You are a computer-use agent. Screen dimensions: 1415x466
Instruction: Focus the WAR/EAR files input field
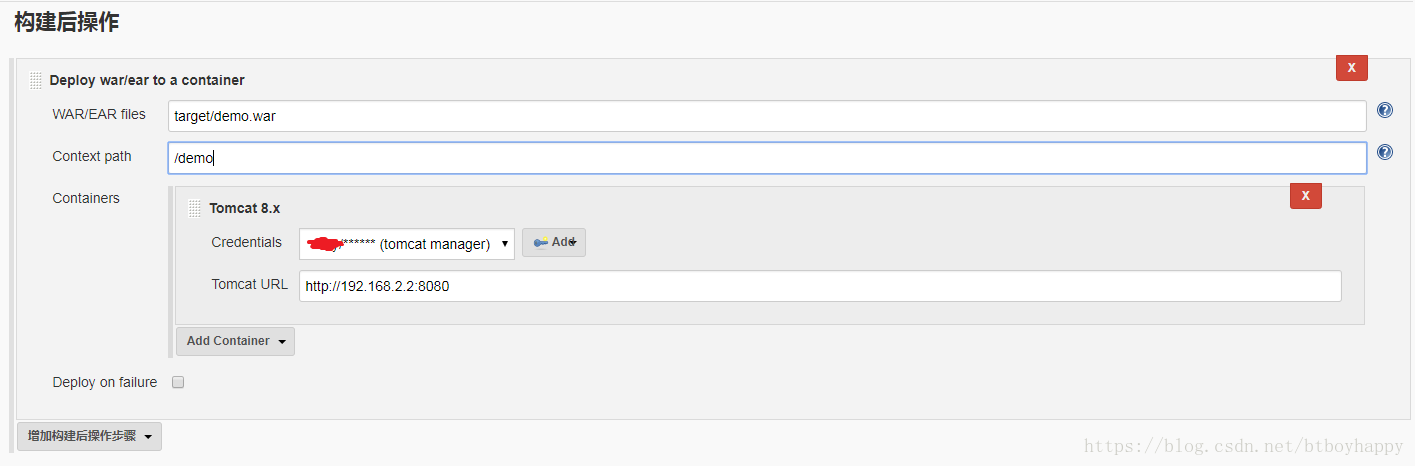[766, 116]
